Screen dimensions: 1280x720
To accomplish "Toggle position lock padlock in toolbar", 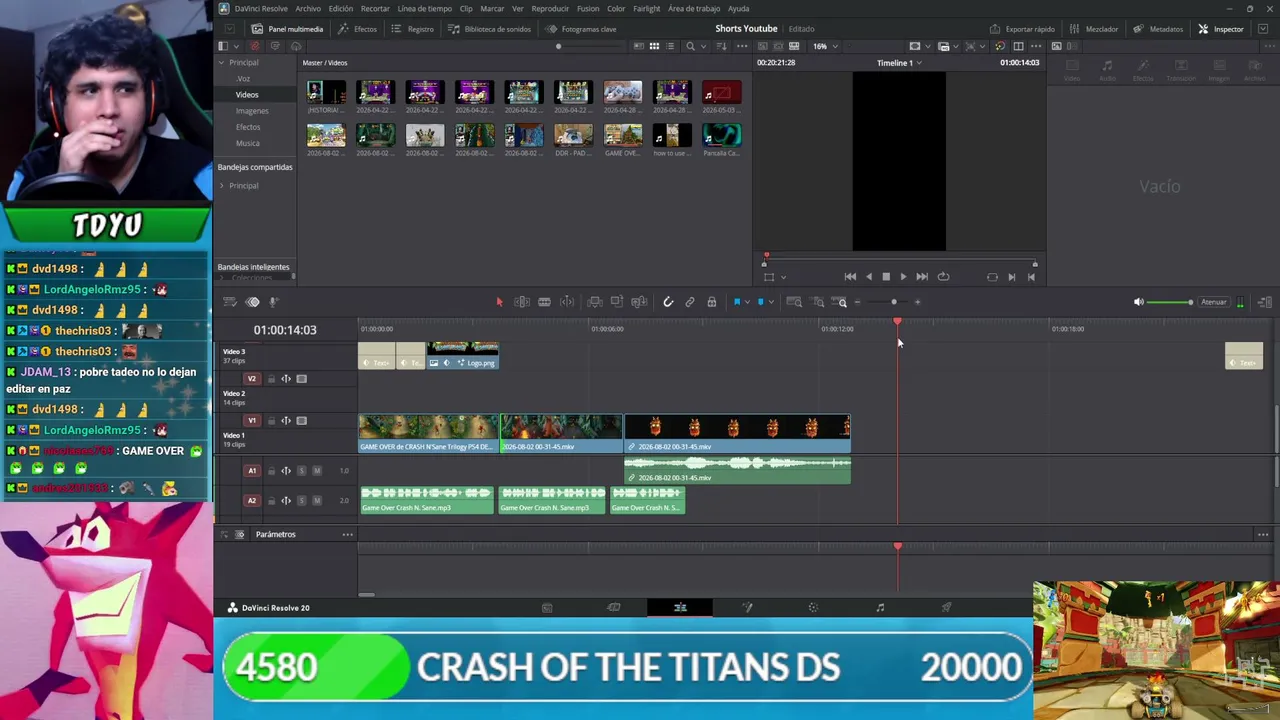I will coord(711,302).
